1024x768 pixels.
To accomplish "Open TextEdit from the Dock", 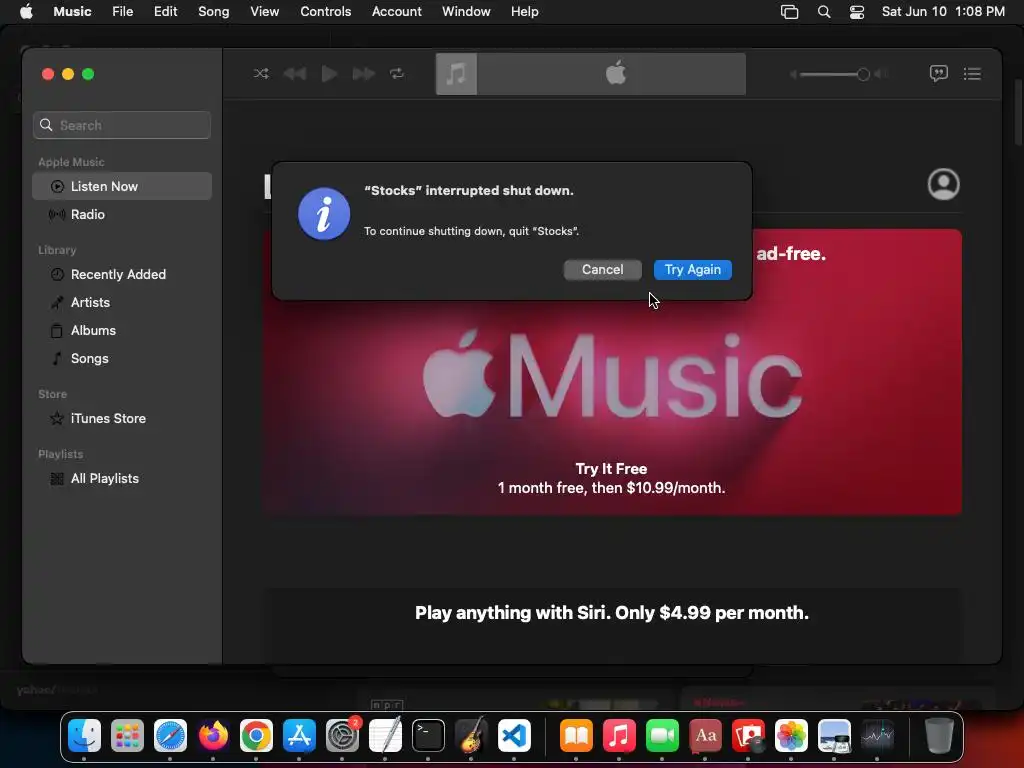I will (385, 736).
